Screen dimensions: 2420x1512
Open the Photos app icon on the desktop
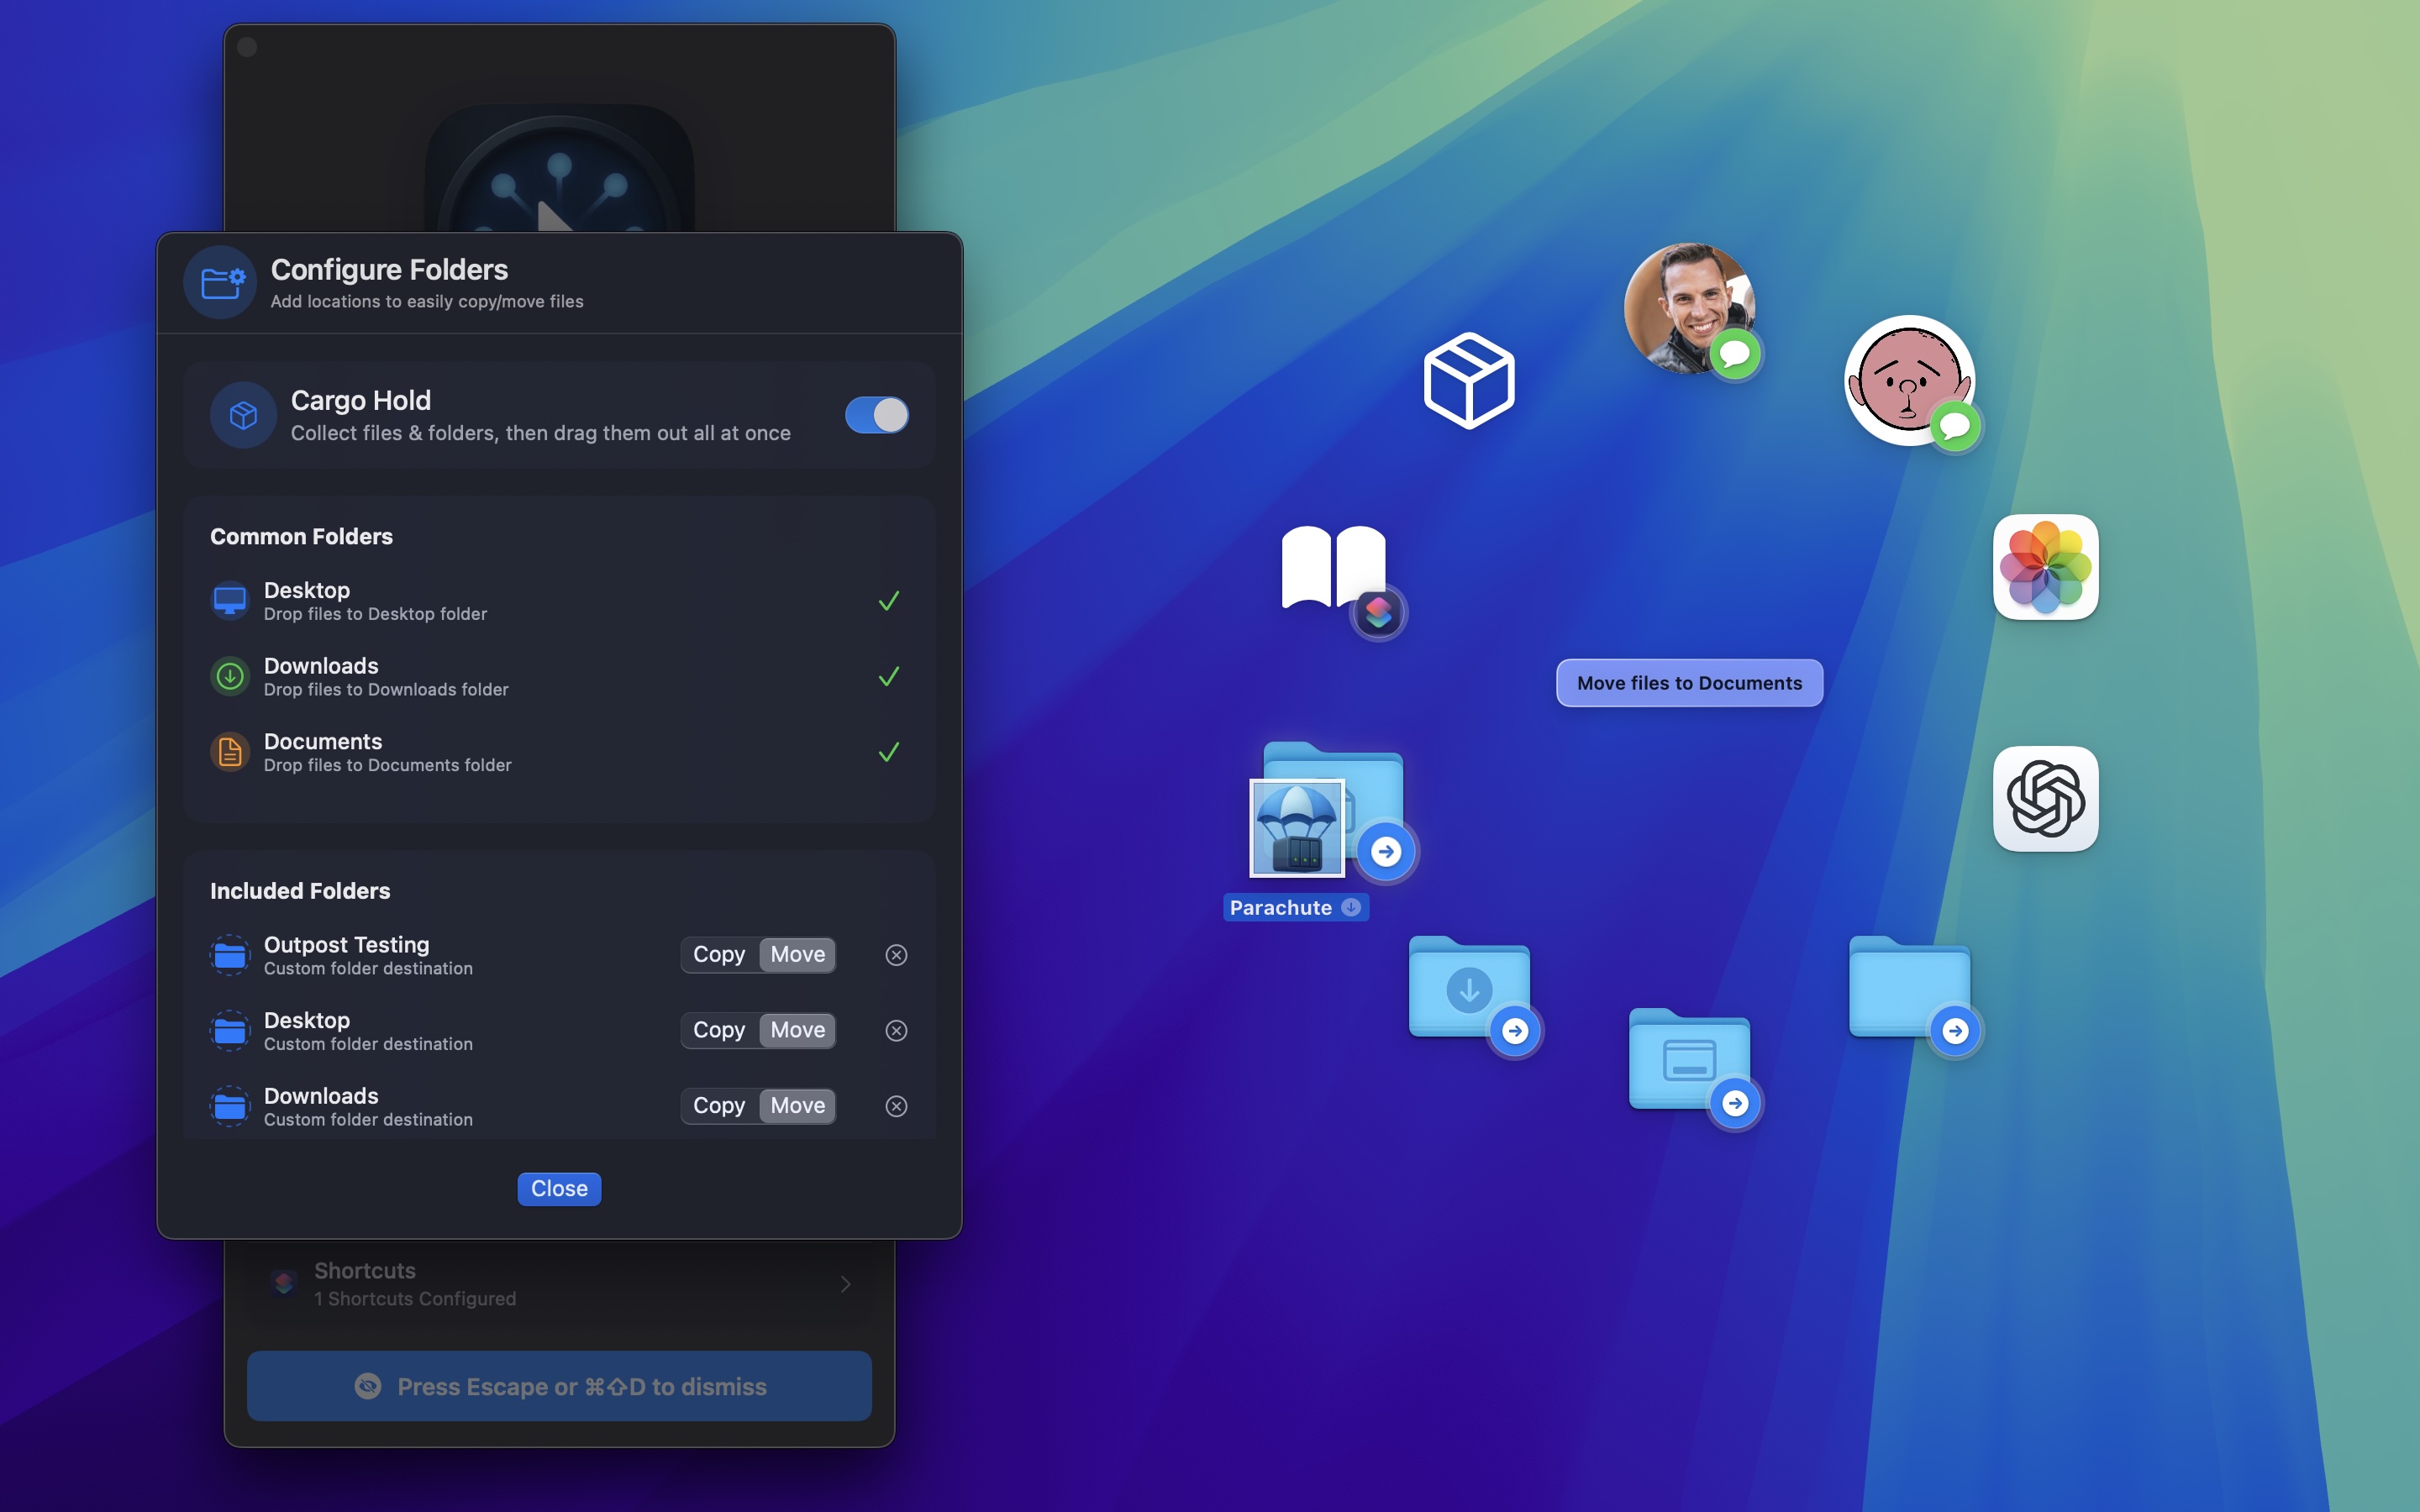click(x=2044, y=568)
